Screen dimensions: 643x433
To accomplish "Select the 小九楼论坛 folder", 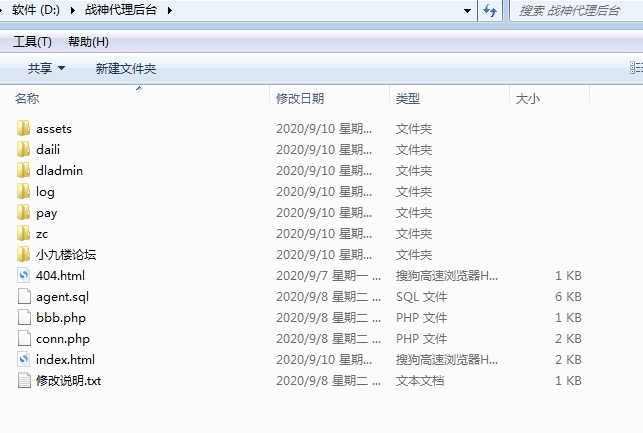I will point(65,255).
